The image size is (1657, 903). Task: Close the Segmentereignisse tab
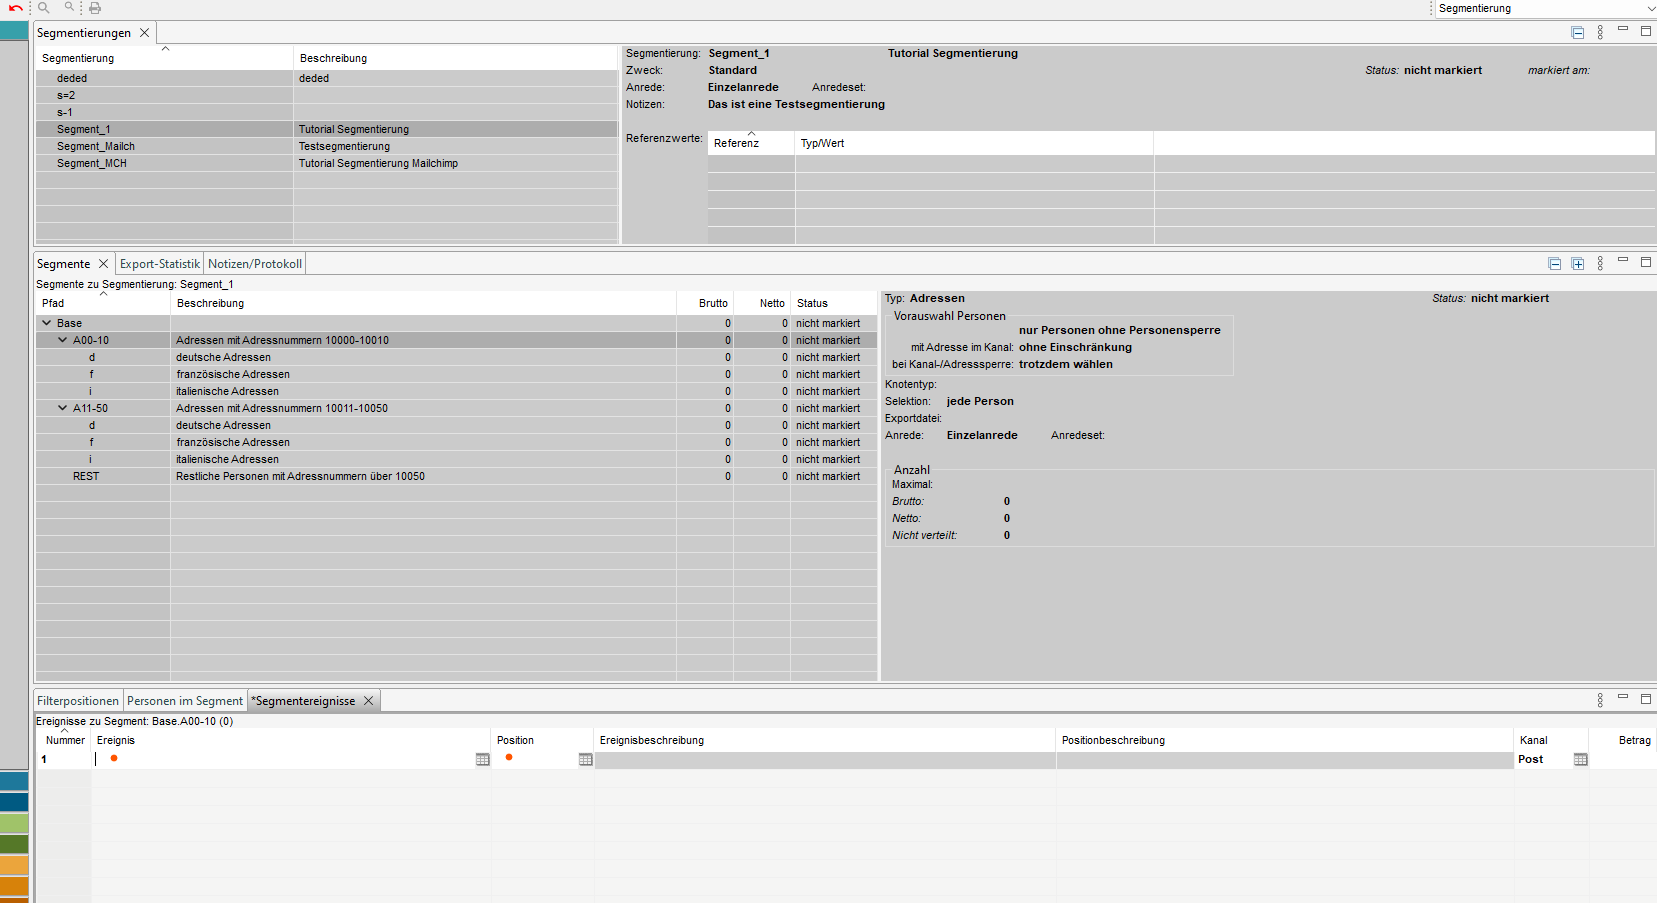click(368, 701)
